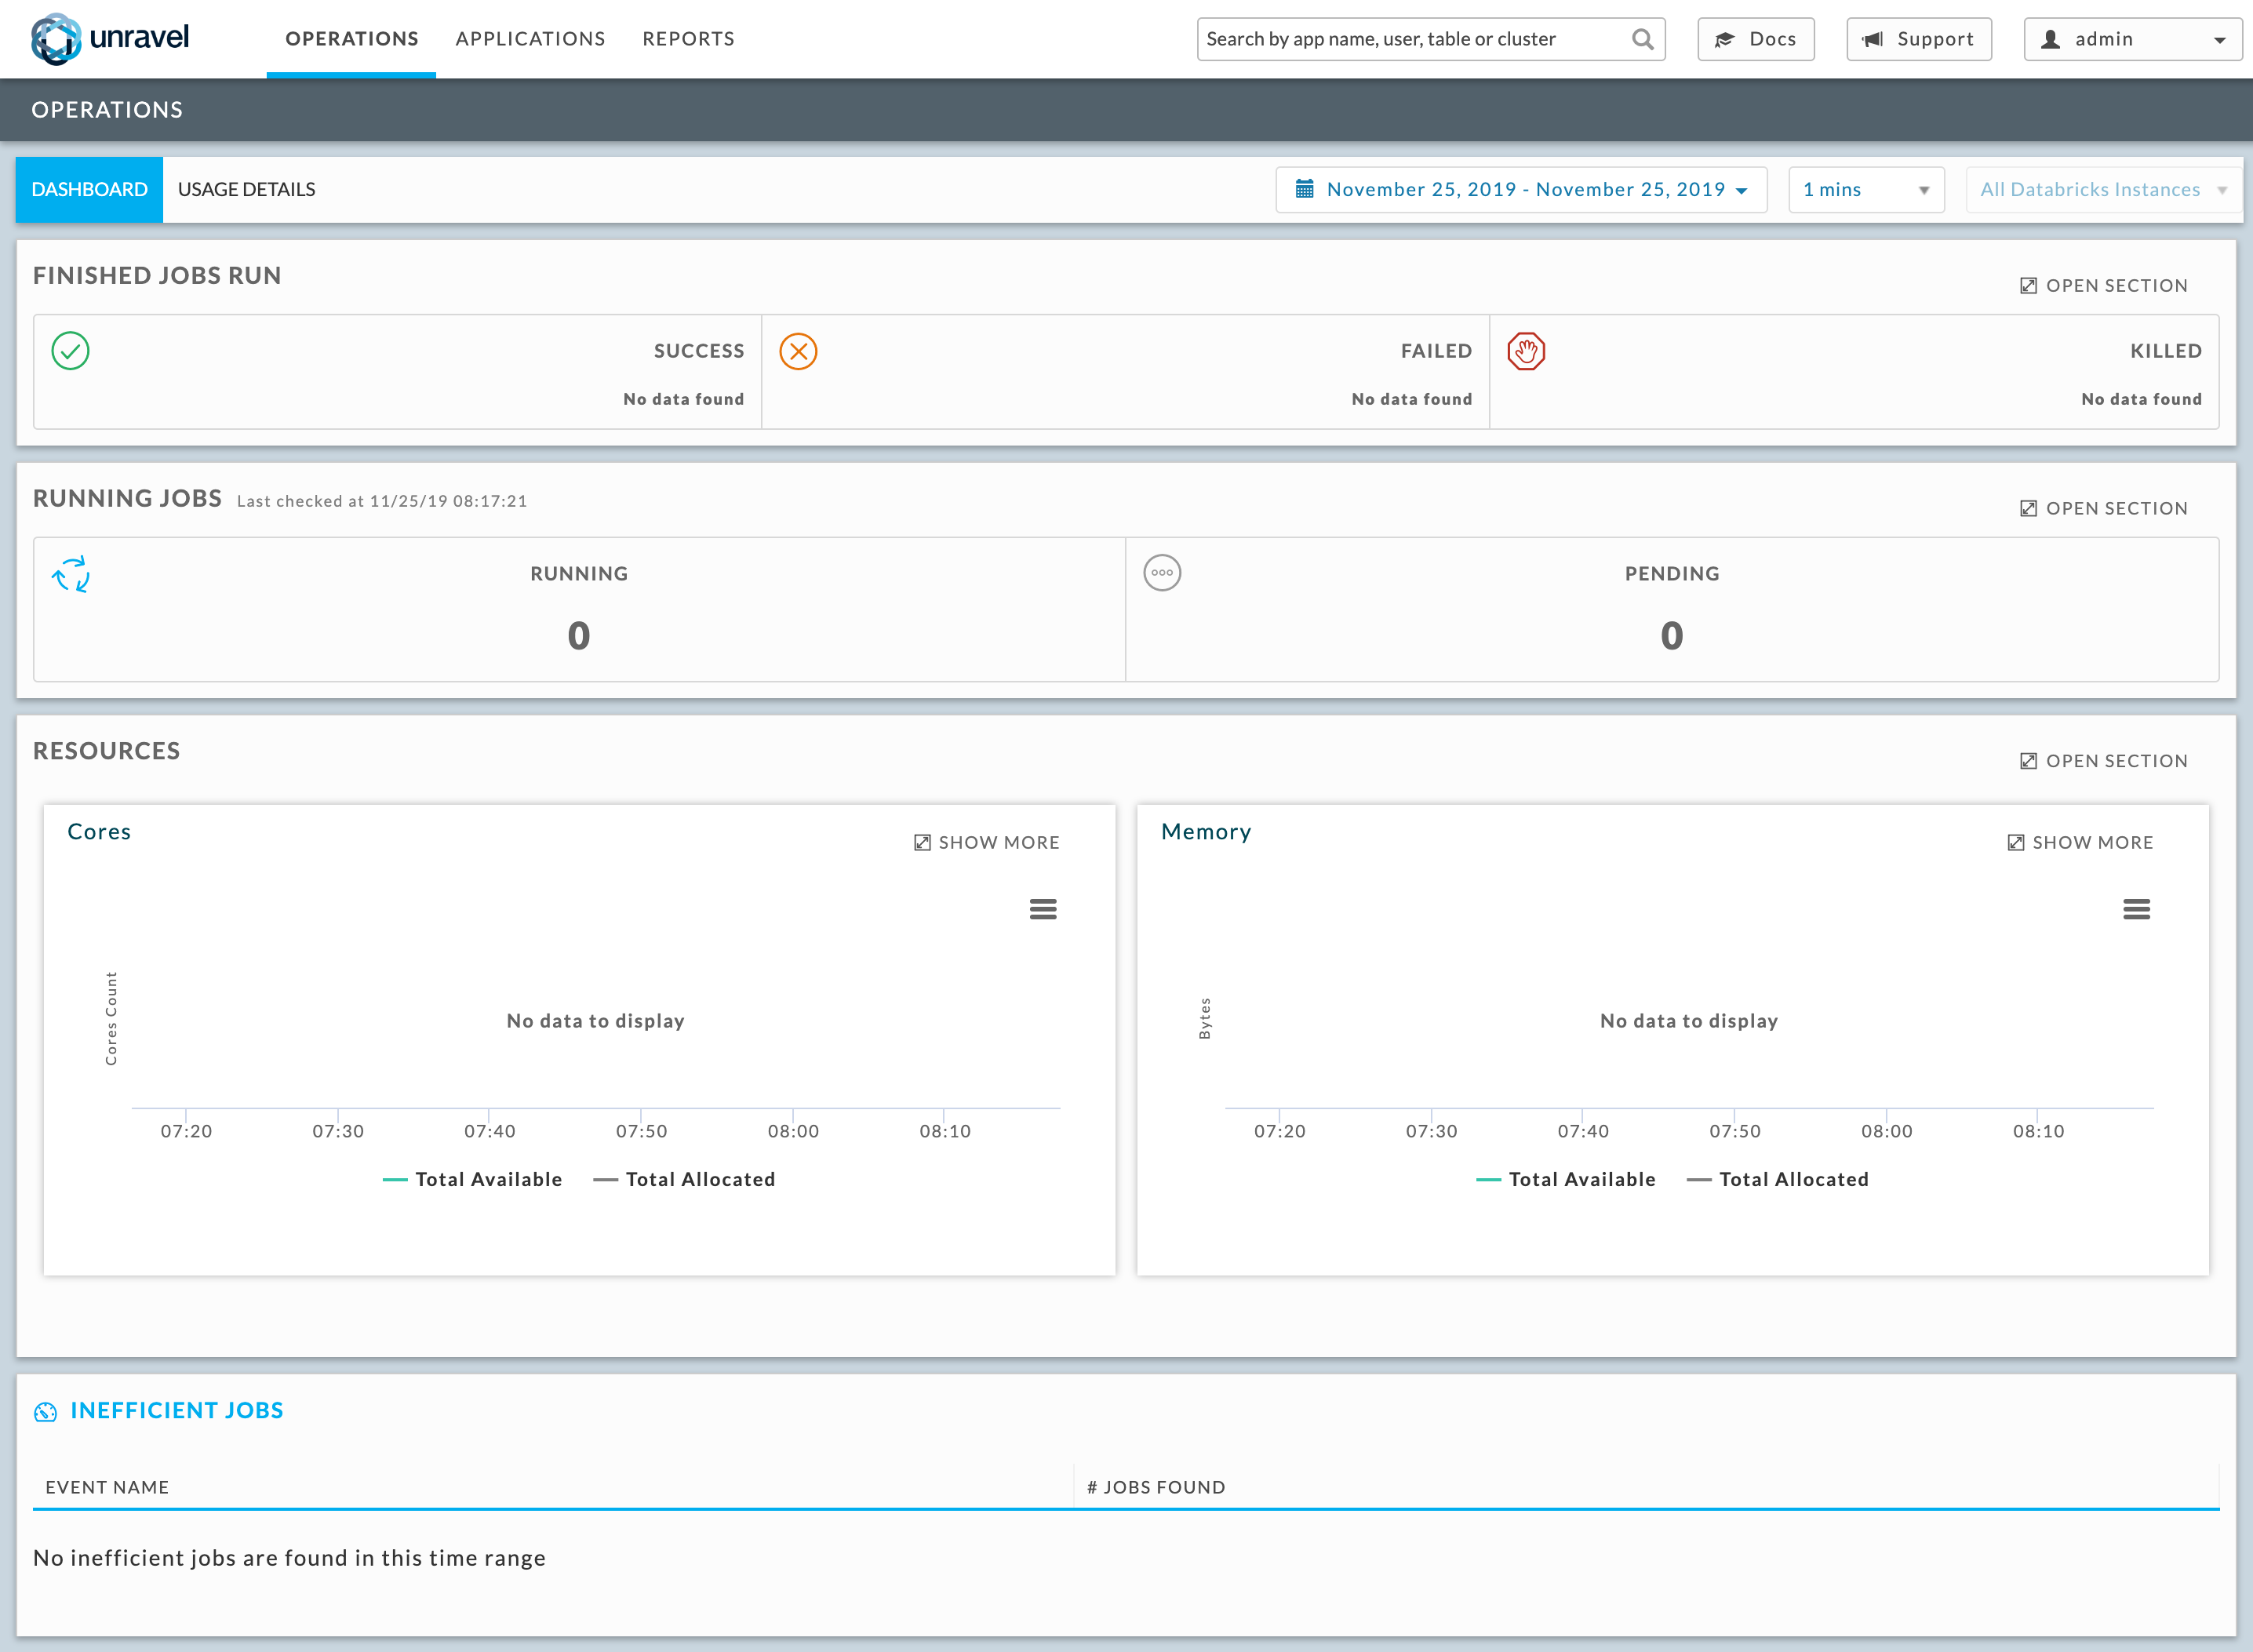Open the 1 mins interval dropdown
Screen dimensions: 2253x1652
click(x=1866, y=190)
